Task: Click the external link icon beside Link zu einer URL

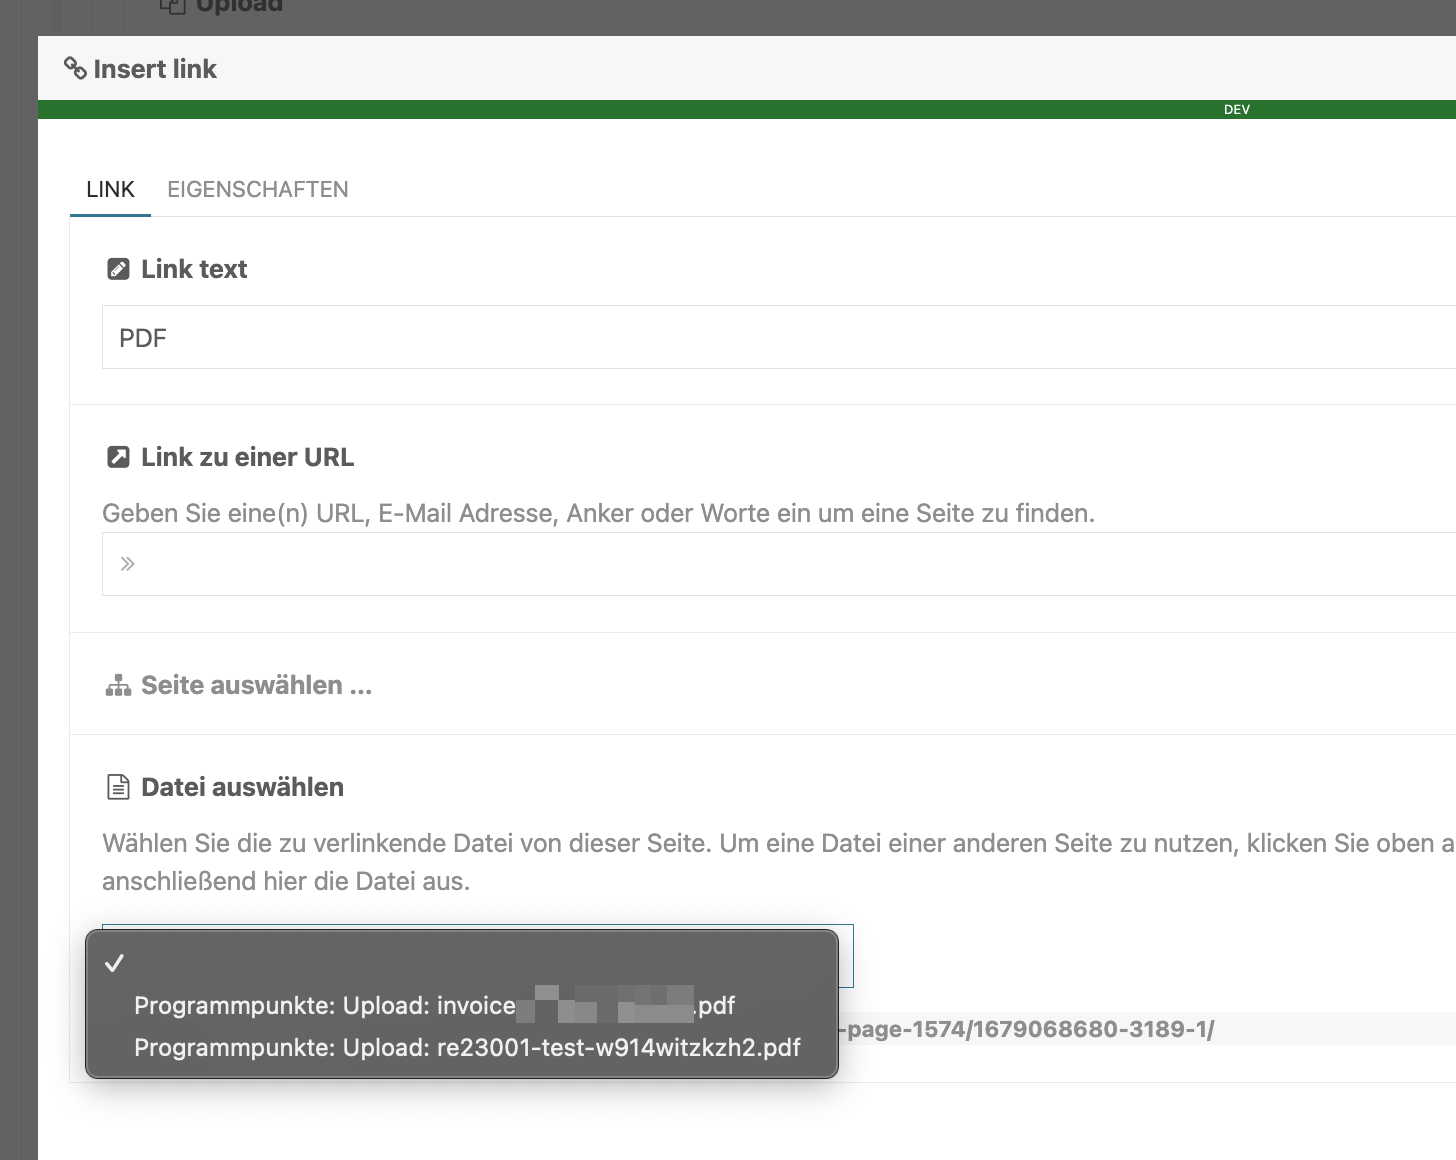Action: pos(119,456)
